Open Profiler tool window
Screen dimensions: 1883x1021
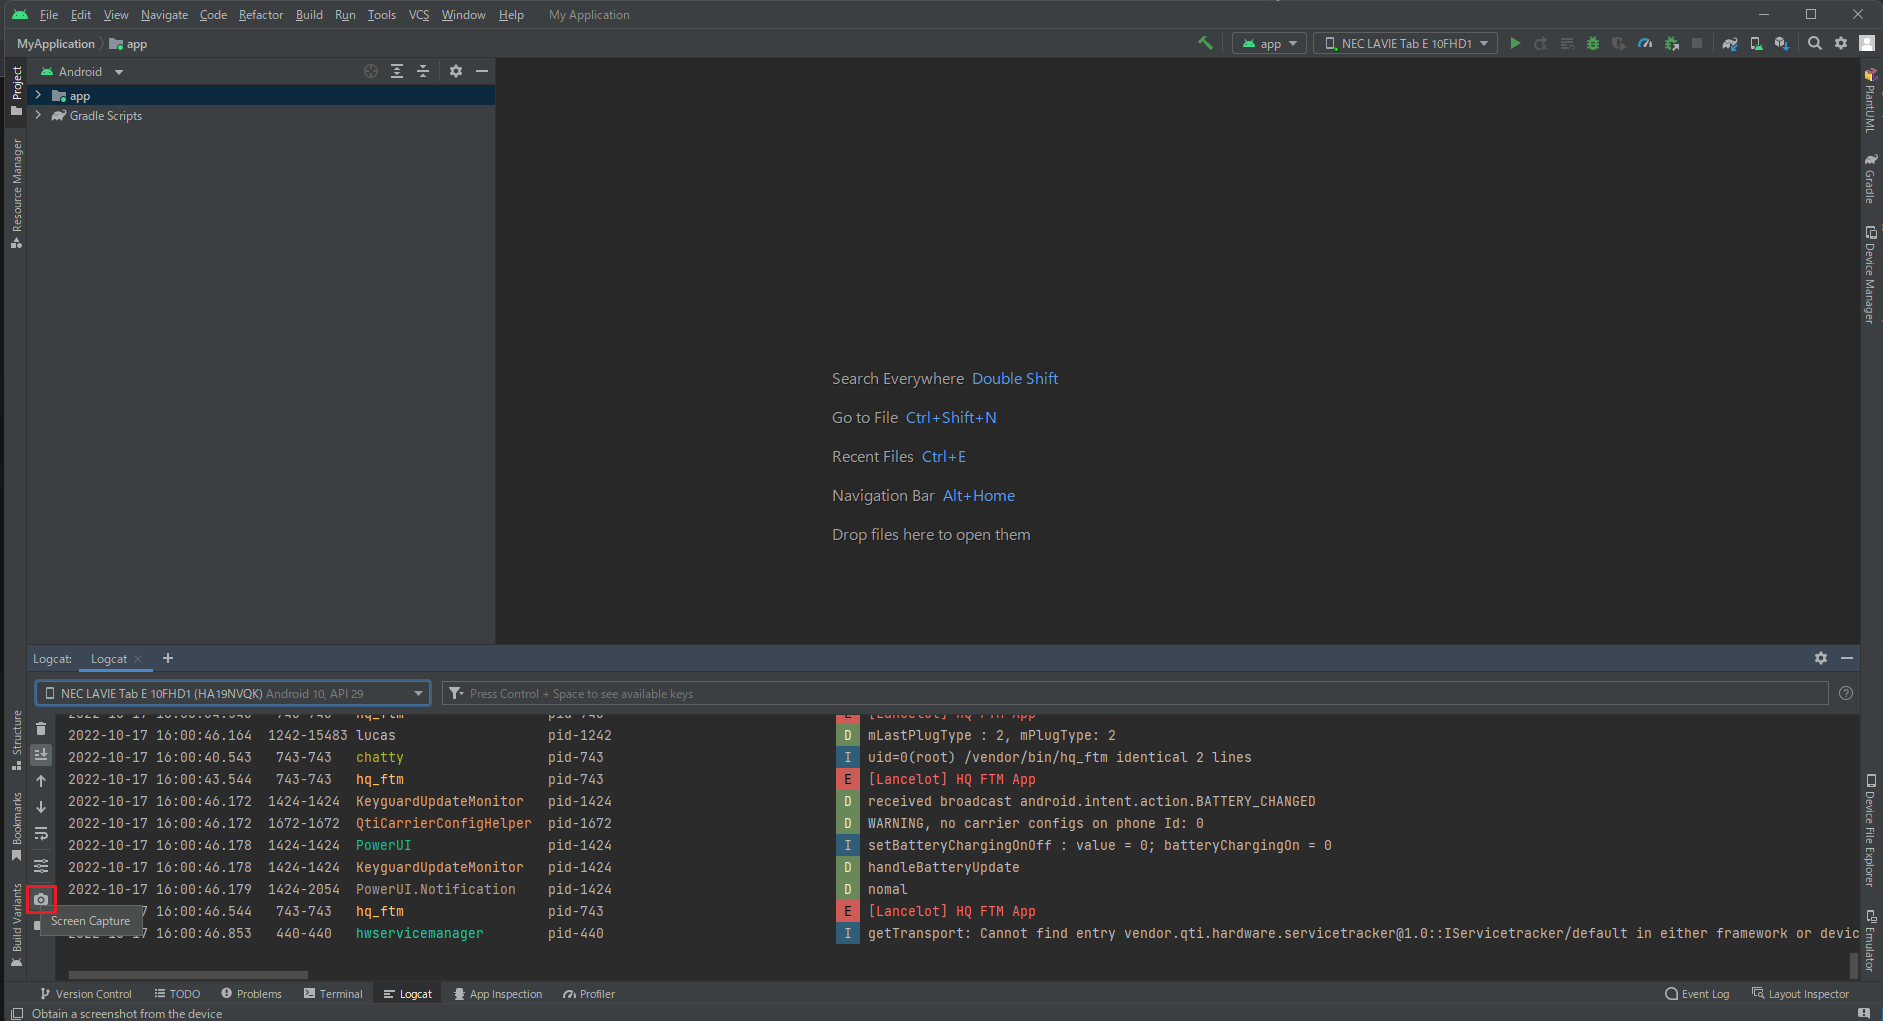[589, 993]
